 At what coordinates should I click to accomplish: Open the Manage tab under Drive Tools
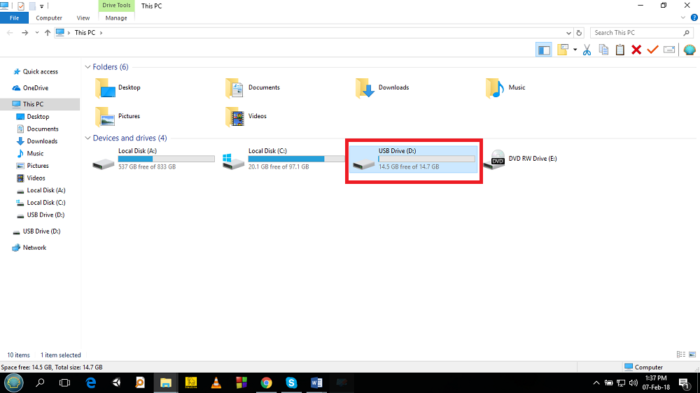[116, 18]
